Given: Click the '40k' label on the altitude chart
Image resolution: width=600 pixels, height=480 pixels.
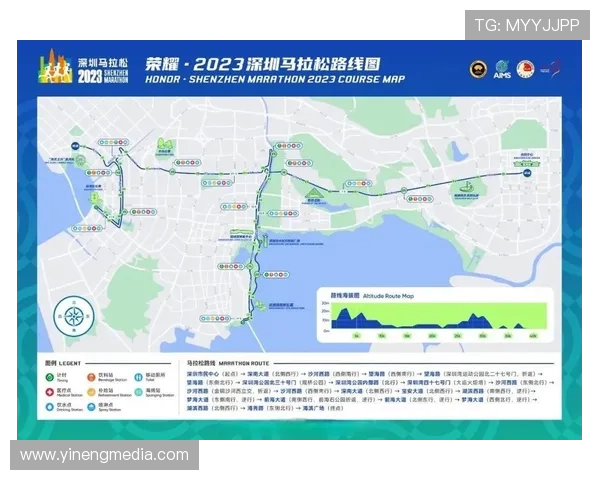Looking at the screenshot, I should [x=533, y=336].
